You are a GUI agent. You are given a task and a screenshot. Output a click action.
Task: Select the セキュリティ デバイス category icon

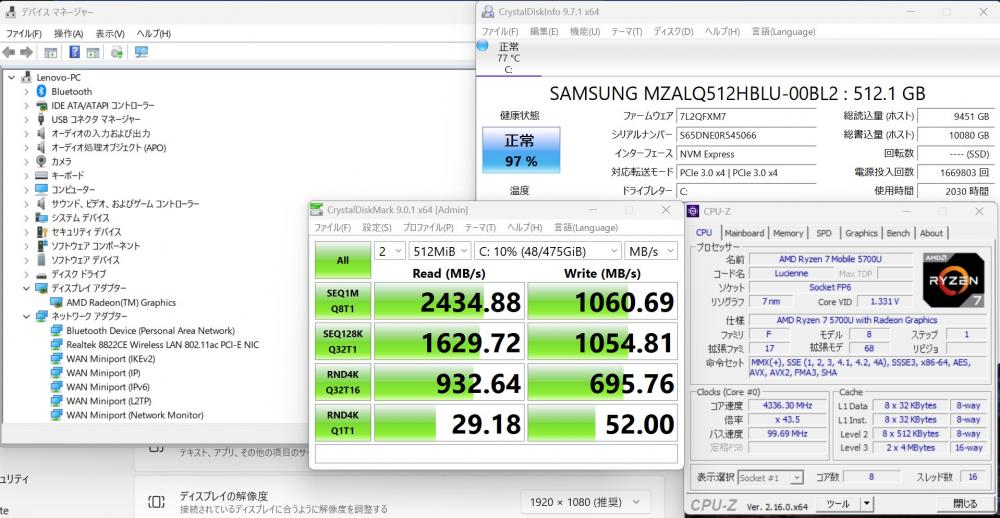(x=41, y=232)
